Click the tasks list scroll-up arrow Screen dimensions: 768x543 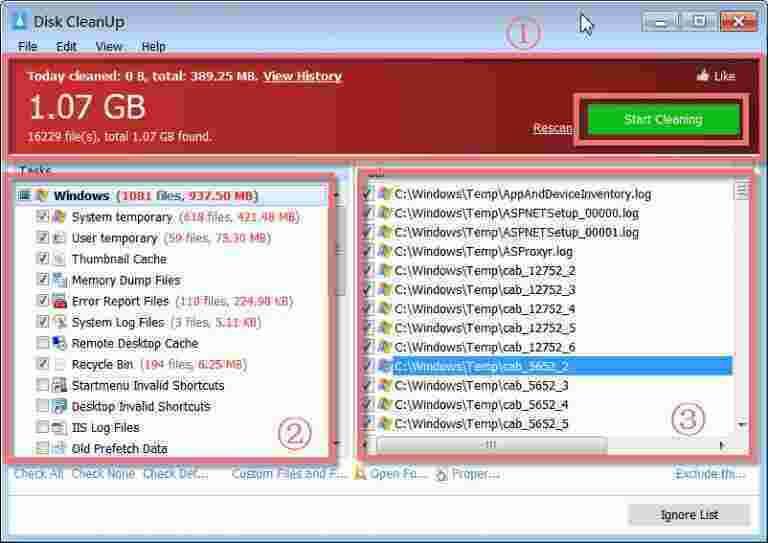[x=336, y=195]
